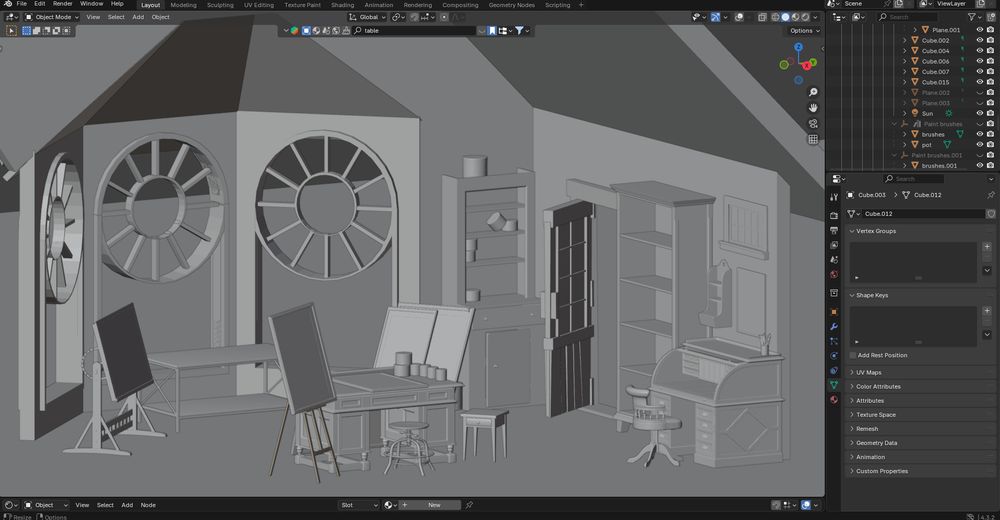Show hidden Plane.002 in viewport
This screenshot has width=1000, height=520.
[980, 93]
